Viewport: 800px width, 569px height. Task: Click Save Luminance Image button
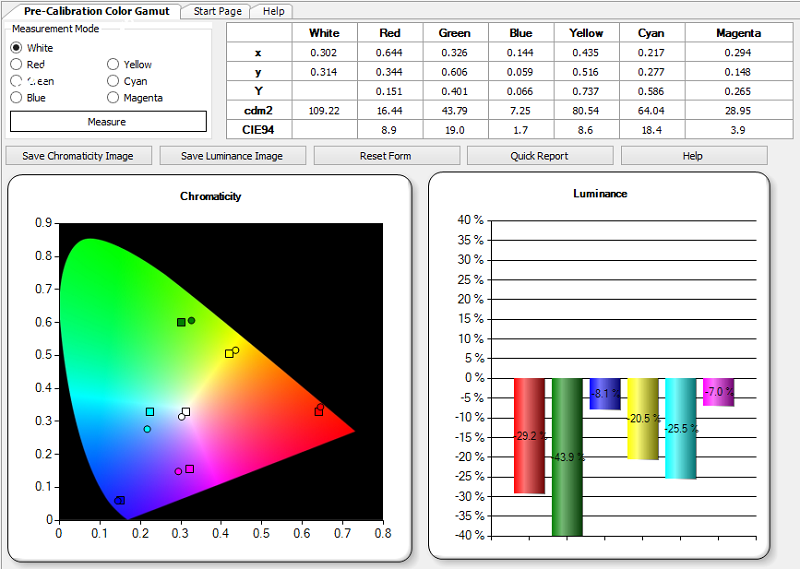point(233,156)
